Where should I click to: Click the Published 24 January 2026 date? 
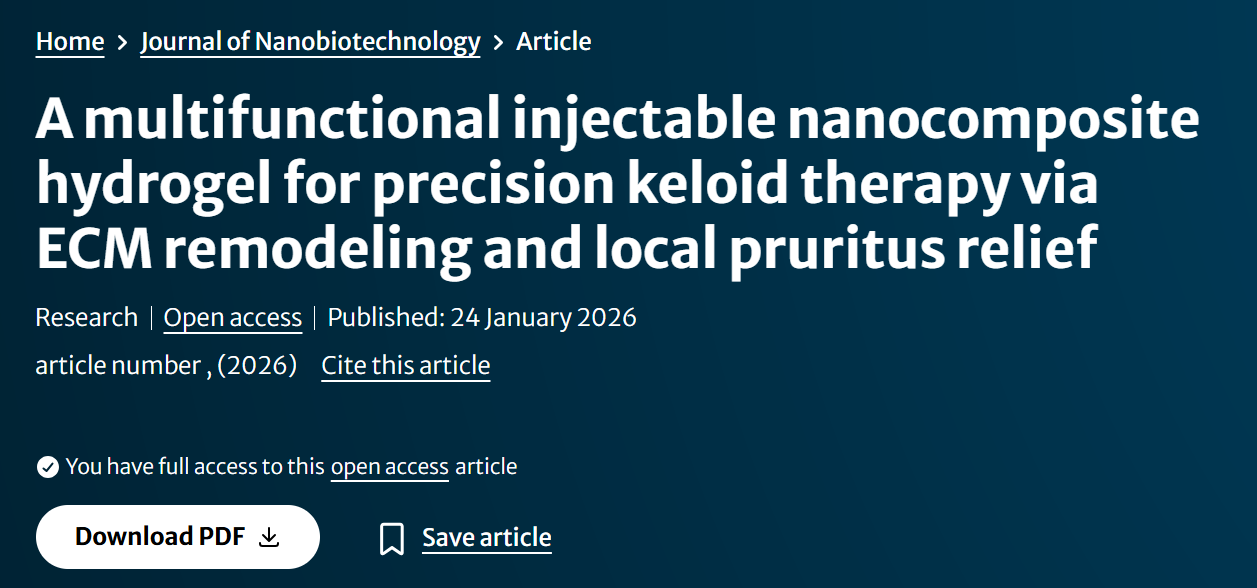(x=482, y=318)
